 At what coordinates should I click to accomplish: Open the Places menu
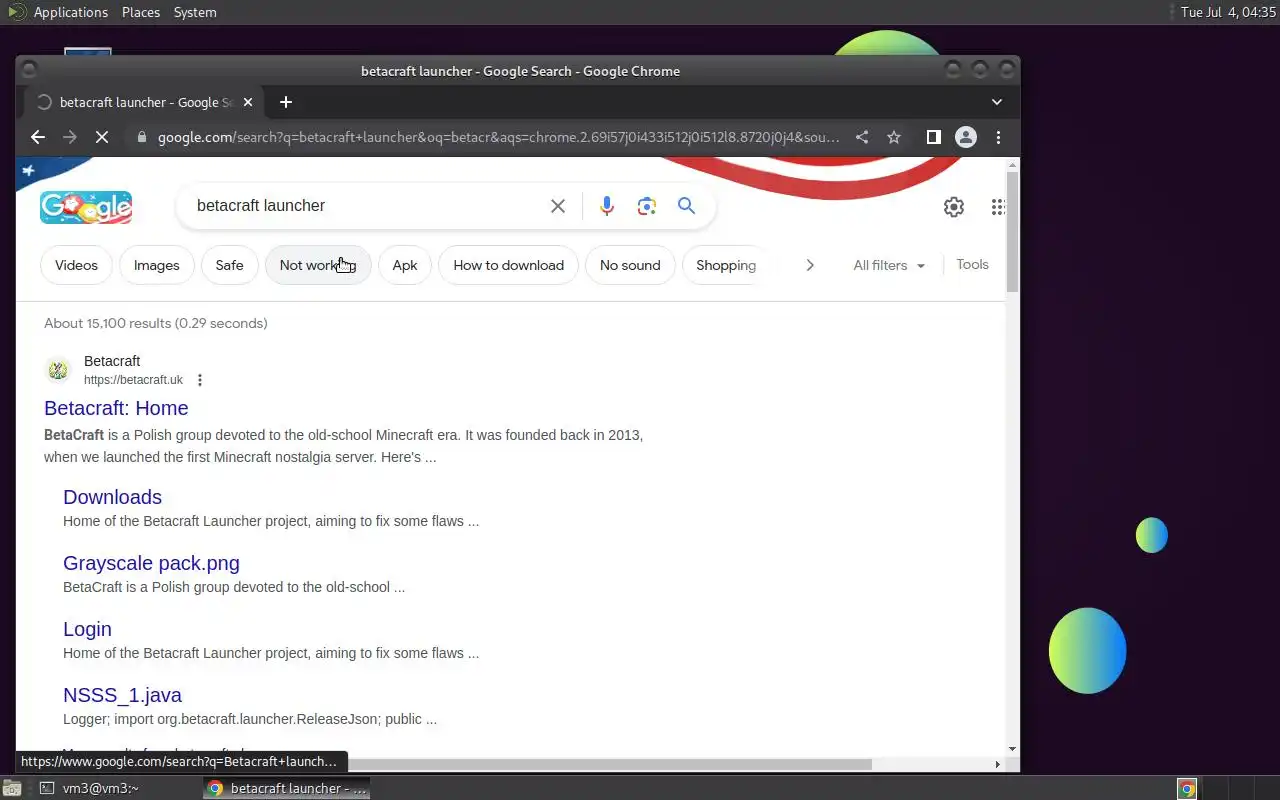(x=141, y=12)
